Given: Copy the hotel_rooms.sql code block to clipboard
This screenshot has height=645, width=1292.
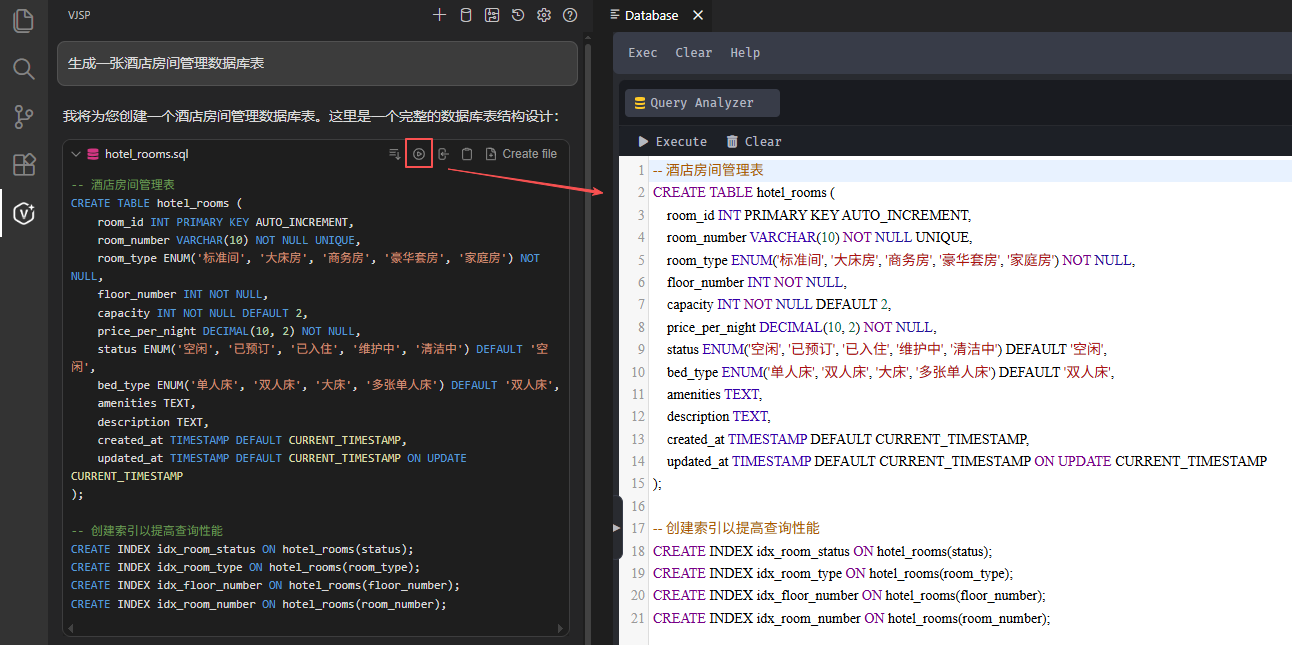Looking at the screenshot, I should point(467,154).
